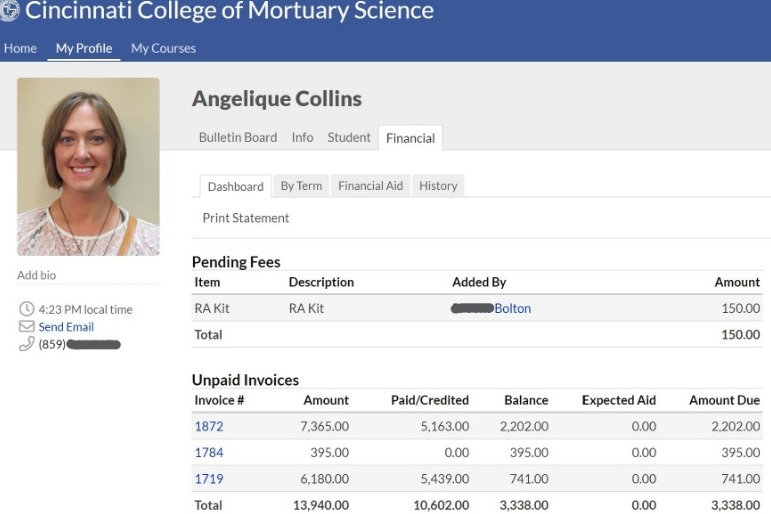This screenshot has width=771, height=514.
Task: Open the Bolton added-by link
Action: 513,308
